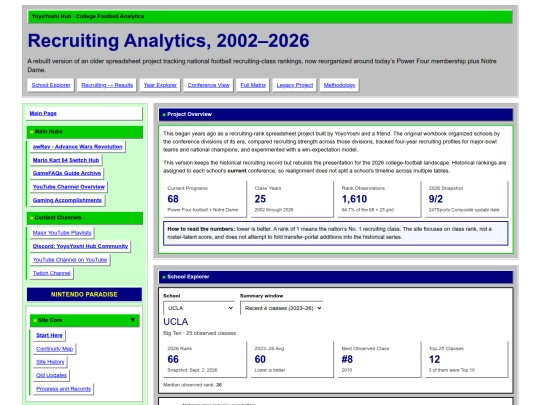Click the NINTENDO PARADISE banner
The image size is (540, 405).
(x=84, y=294)
